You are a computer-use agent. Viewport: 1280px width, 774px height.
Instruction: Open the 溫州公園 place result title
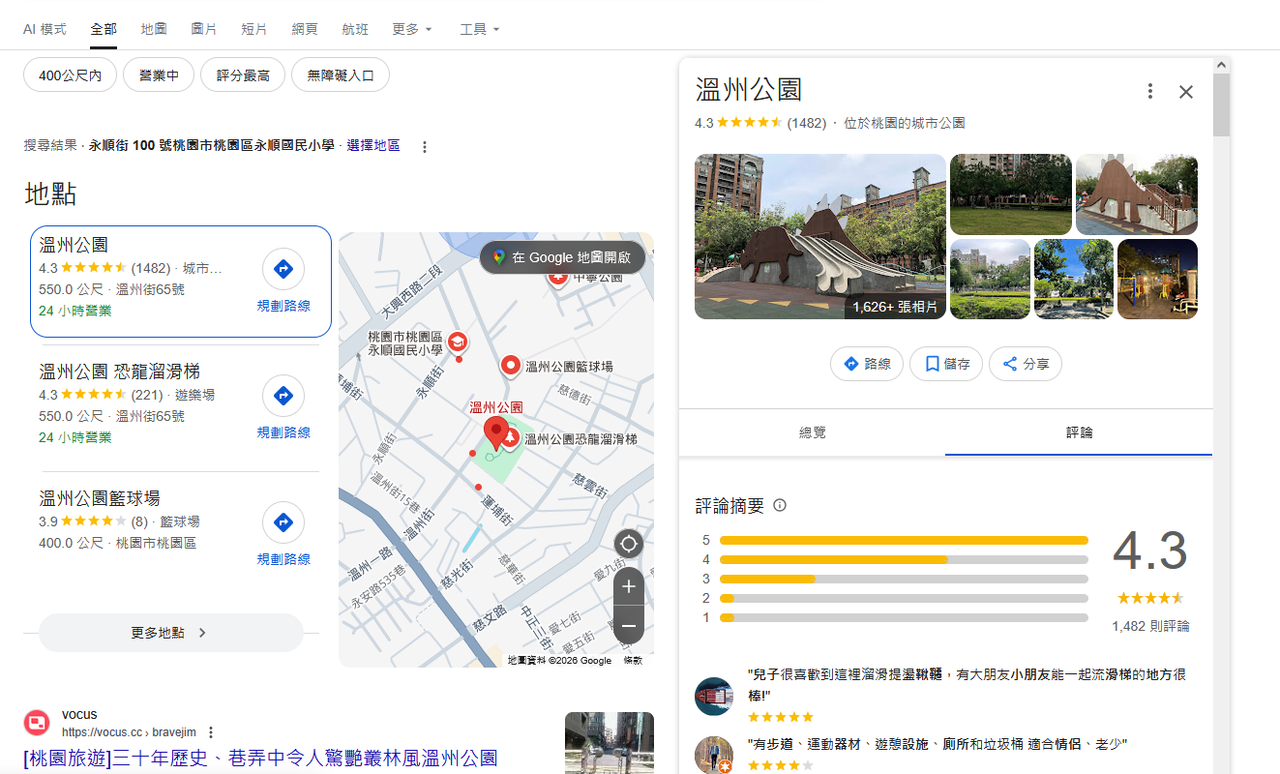(74, 245)
